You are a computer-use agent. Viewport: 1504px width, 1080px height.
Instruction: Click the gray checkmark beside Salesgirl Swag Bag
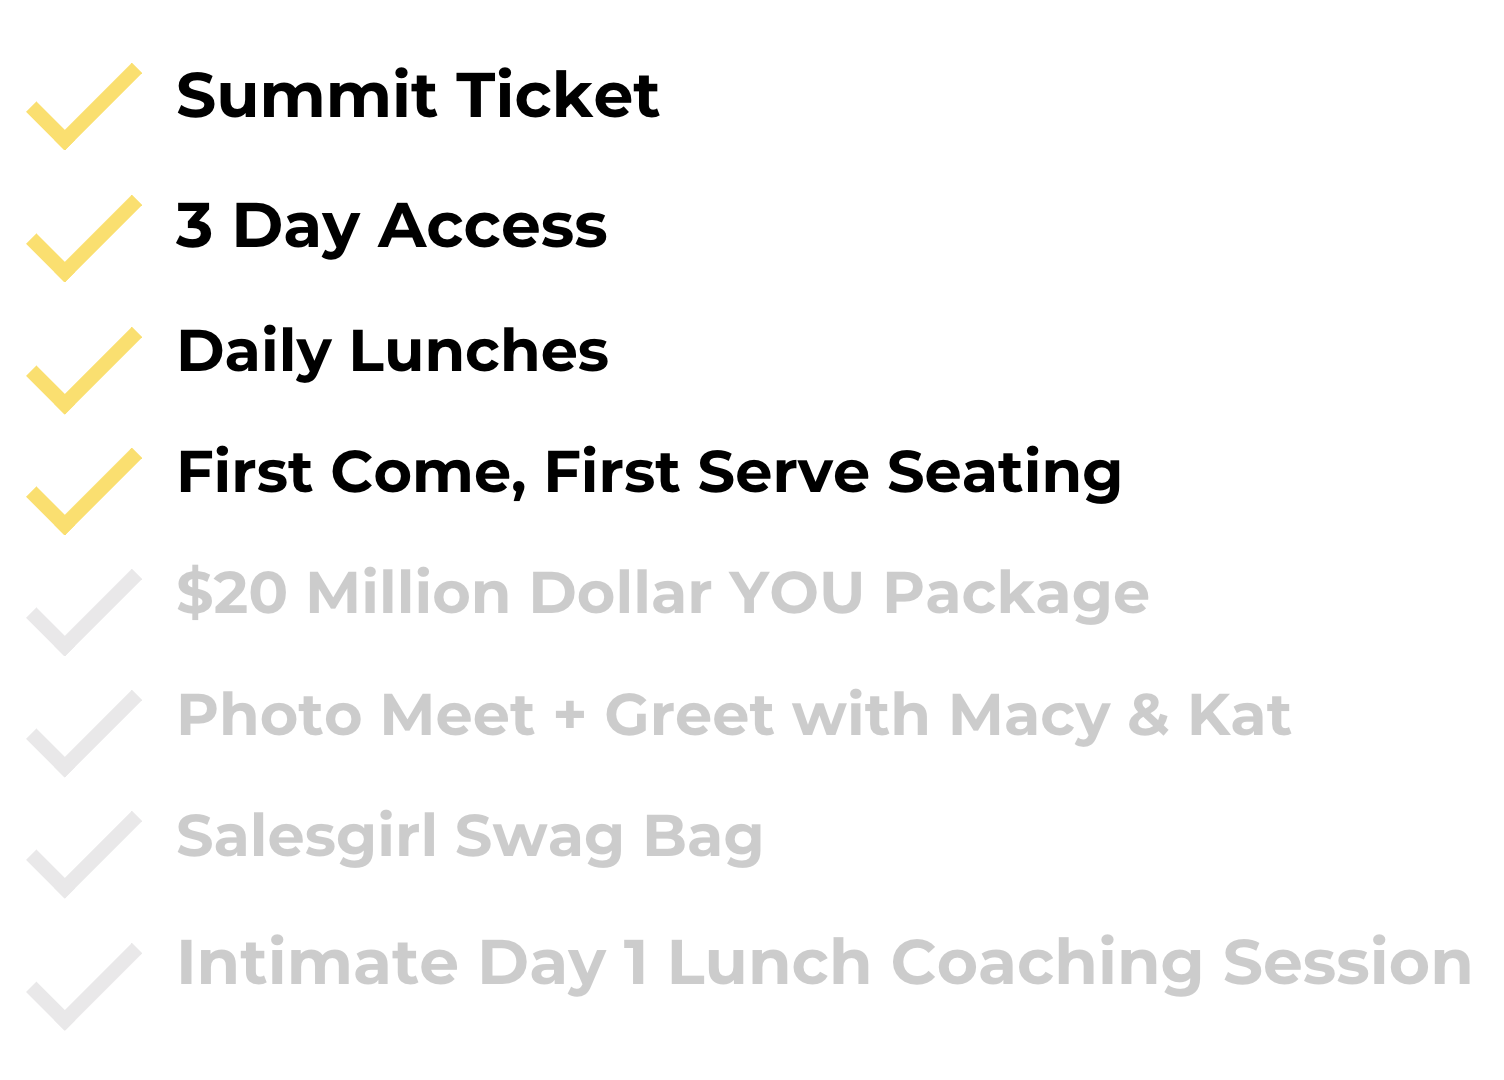(82, 856)
